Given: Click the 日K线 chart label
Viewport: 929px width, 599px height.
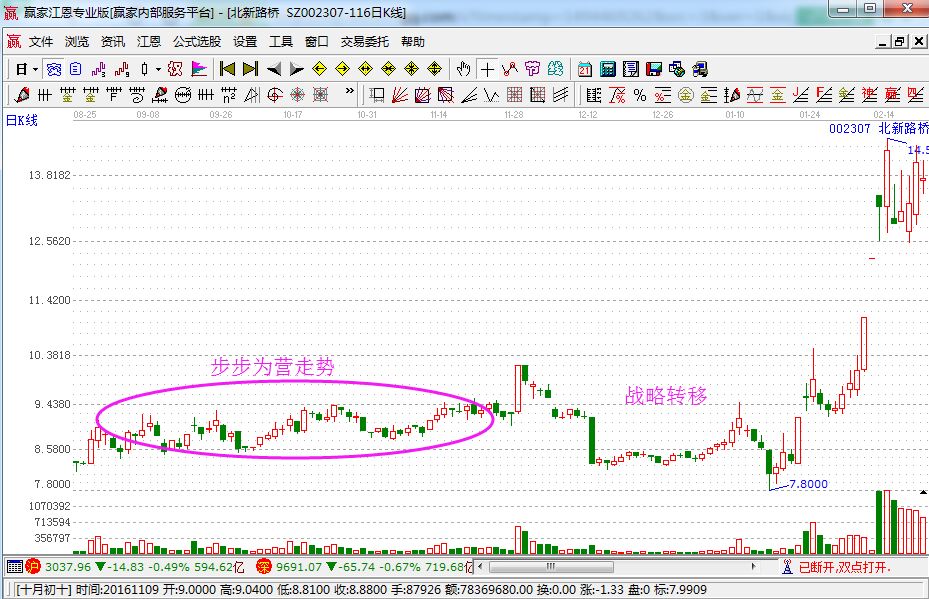Looking at the screenshot, I should click(x=22, y=121).
